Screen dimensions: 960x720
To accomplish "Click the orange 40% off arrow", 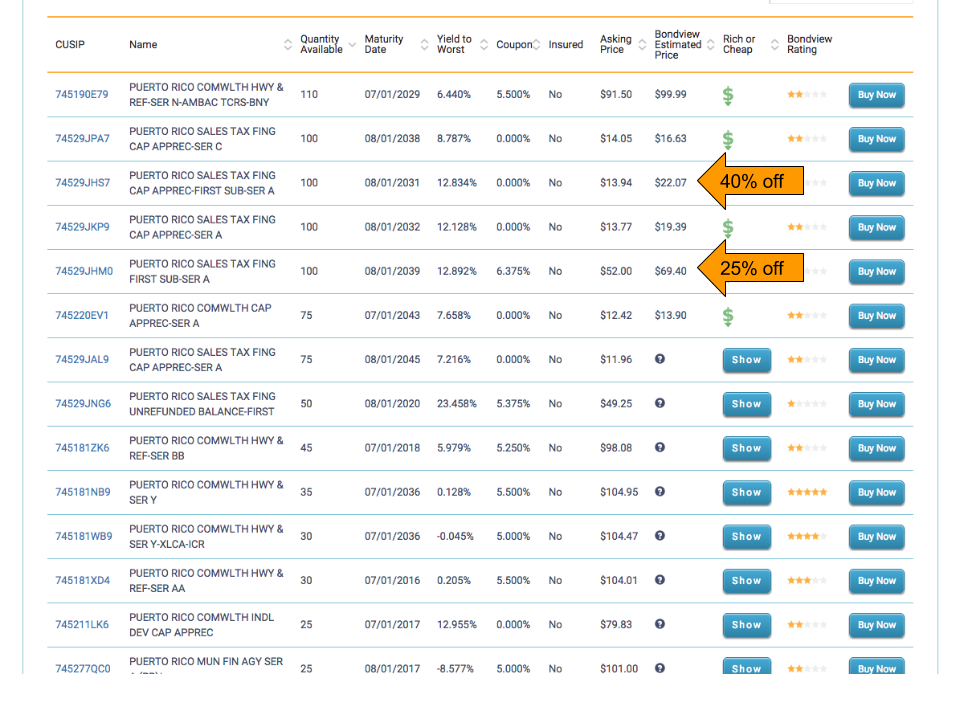I will pos(750,182).
